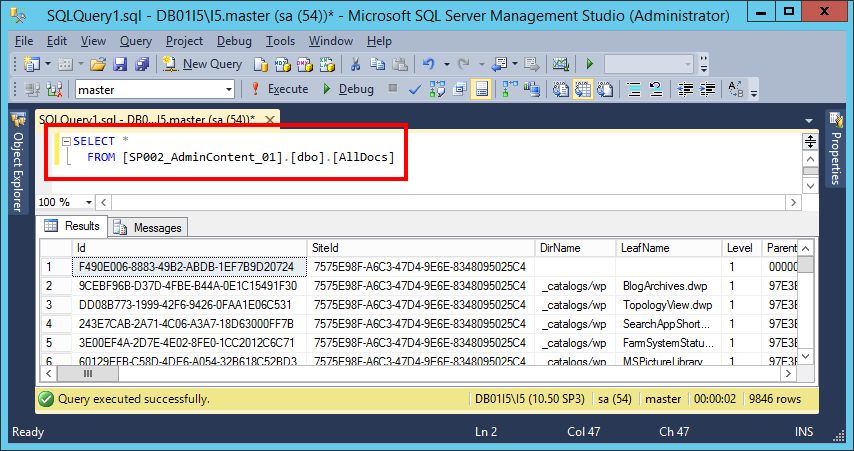The width and height of the screenshot is (854, 451).
Task: Click the Decrease Indent icon
Action: 685,89
